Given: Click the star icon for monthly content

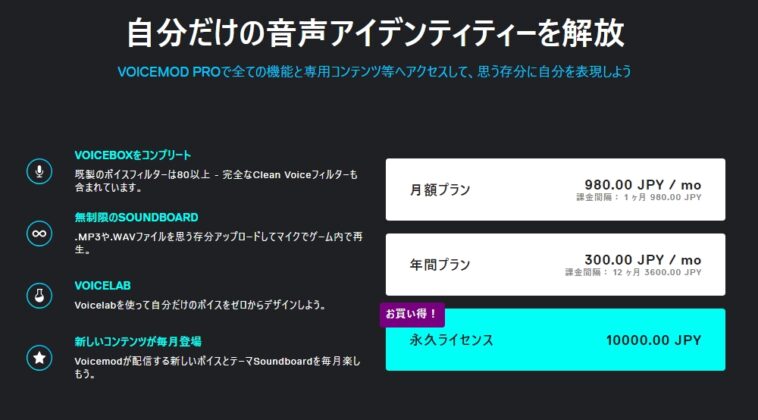Looking at the screenshot, I should coord(39,358).
